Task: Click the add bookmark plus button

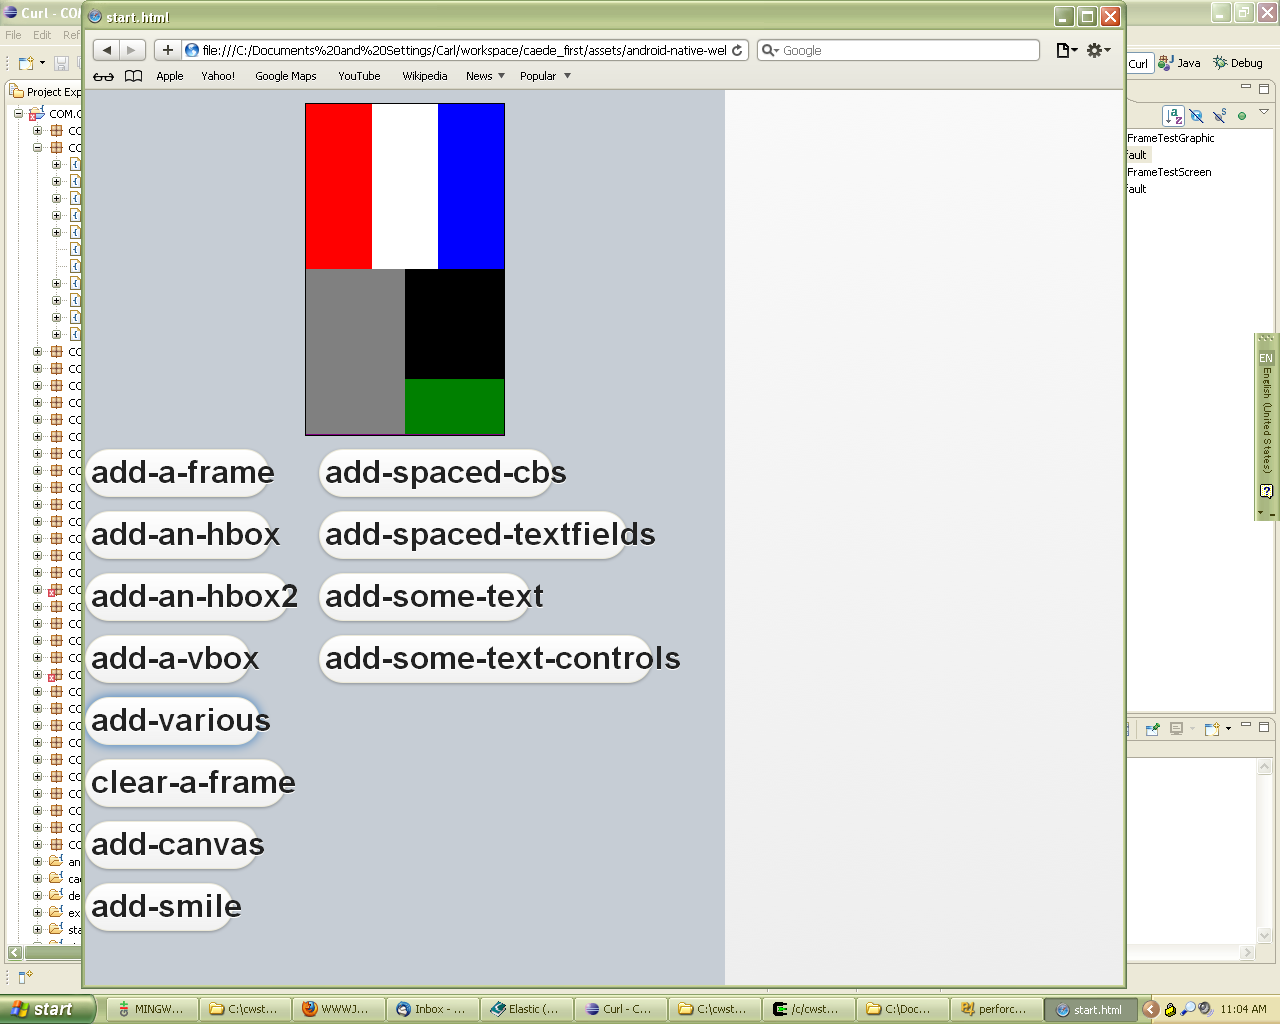Action: point(168,50)
